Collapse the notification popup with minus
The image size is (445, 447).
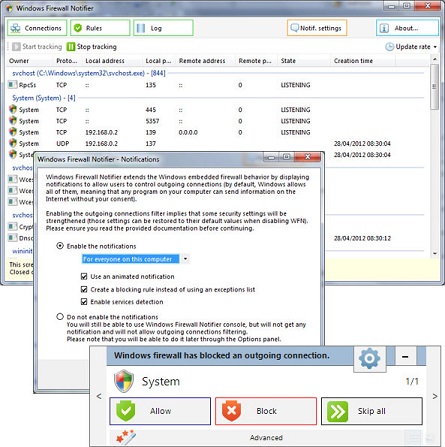[x=405, y=356]
